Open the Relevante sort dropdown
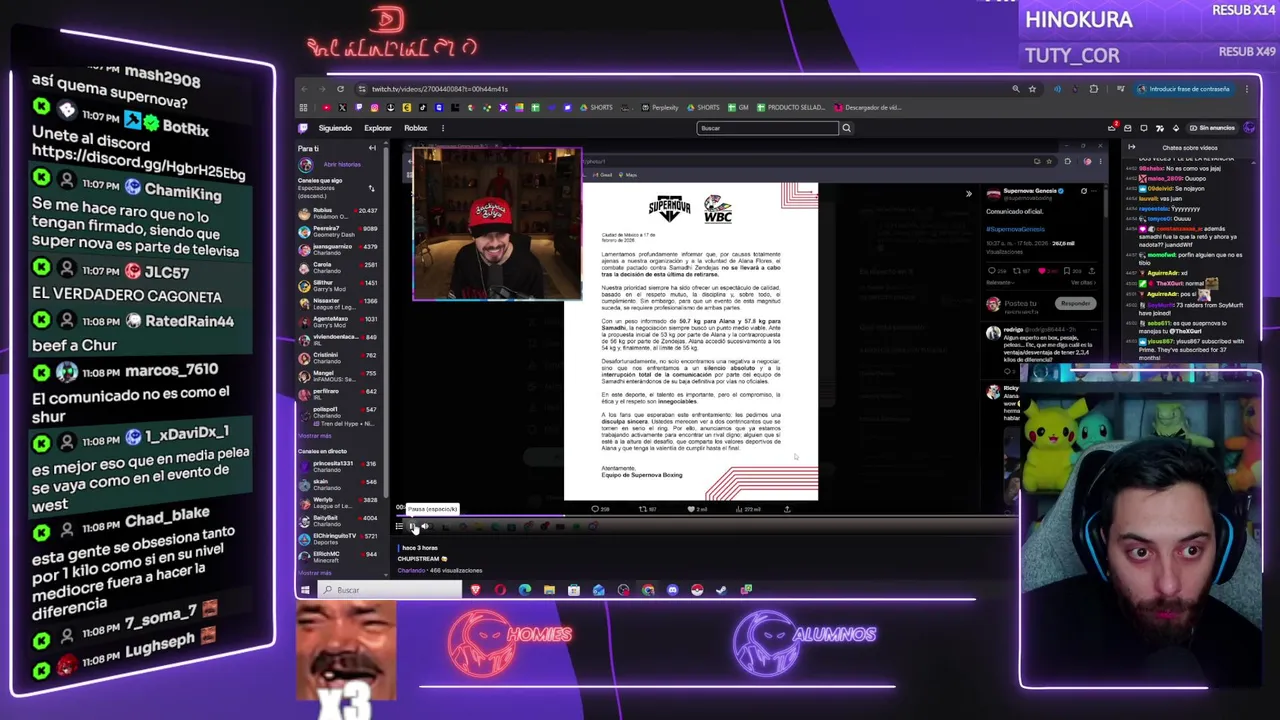 999,282
